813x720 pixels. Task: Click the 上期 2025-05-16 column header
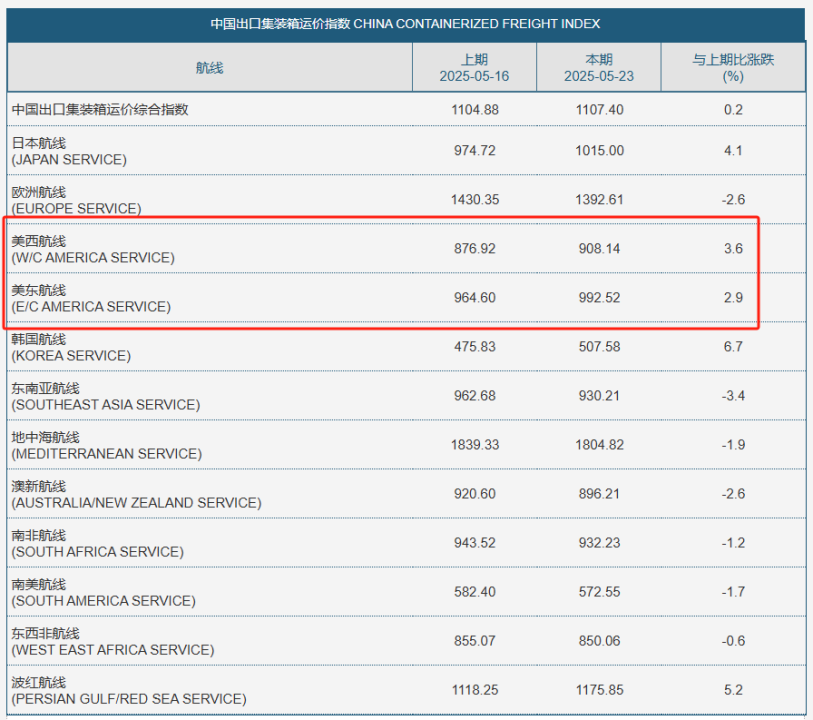point(474,68)
